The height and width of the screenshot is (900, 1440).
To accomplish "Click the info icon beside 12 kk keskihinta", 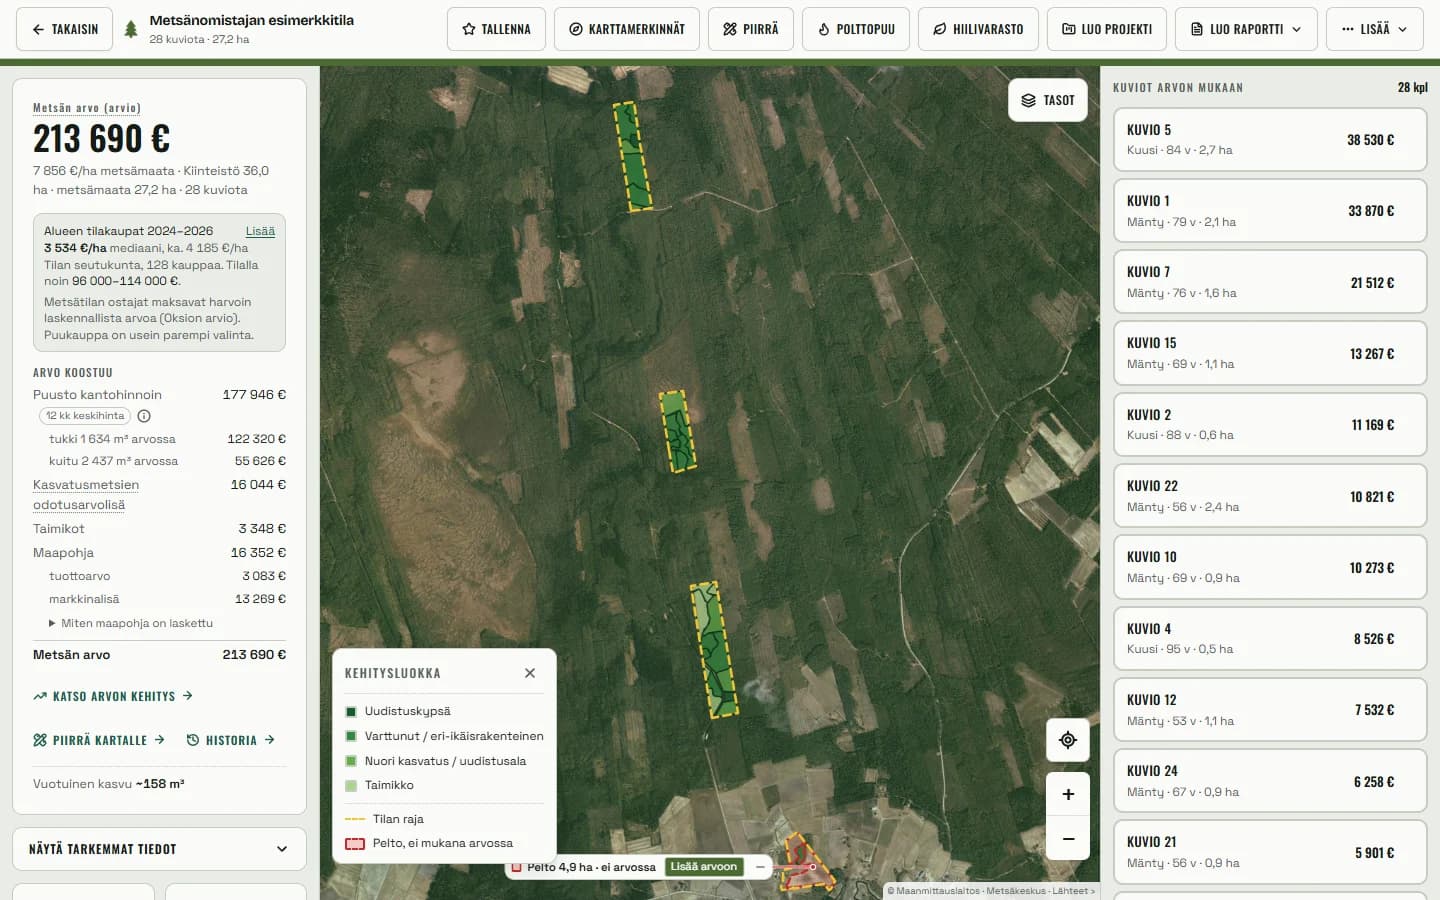I will coord(144,416).
